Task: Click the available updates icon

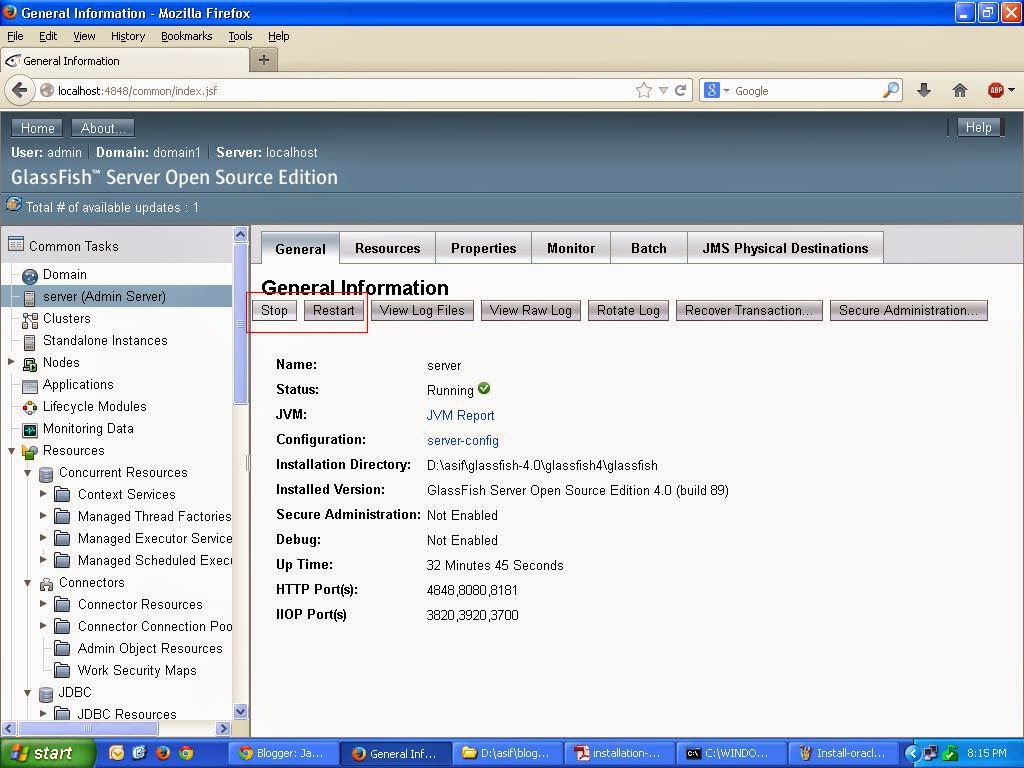Action: point(14,205)
